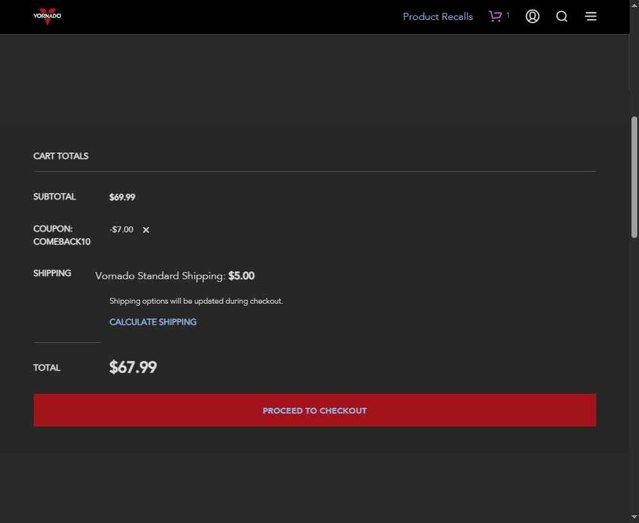Click the shipping options update note
Viewport: 639px width, 523px height.
click(x=196, y=301)
